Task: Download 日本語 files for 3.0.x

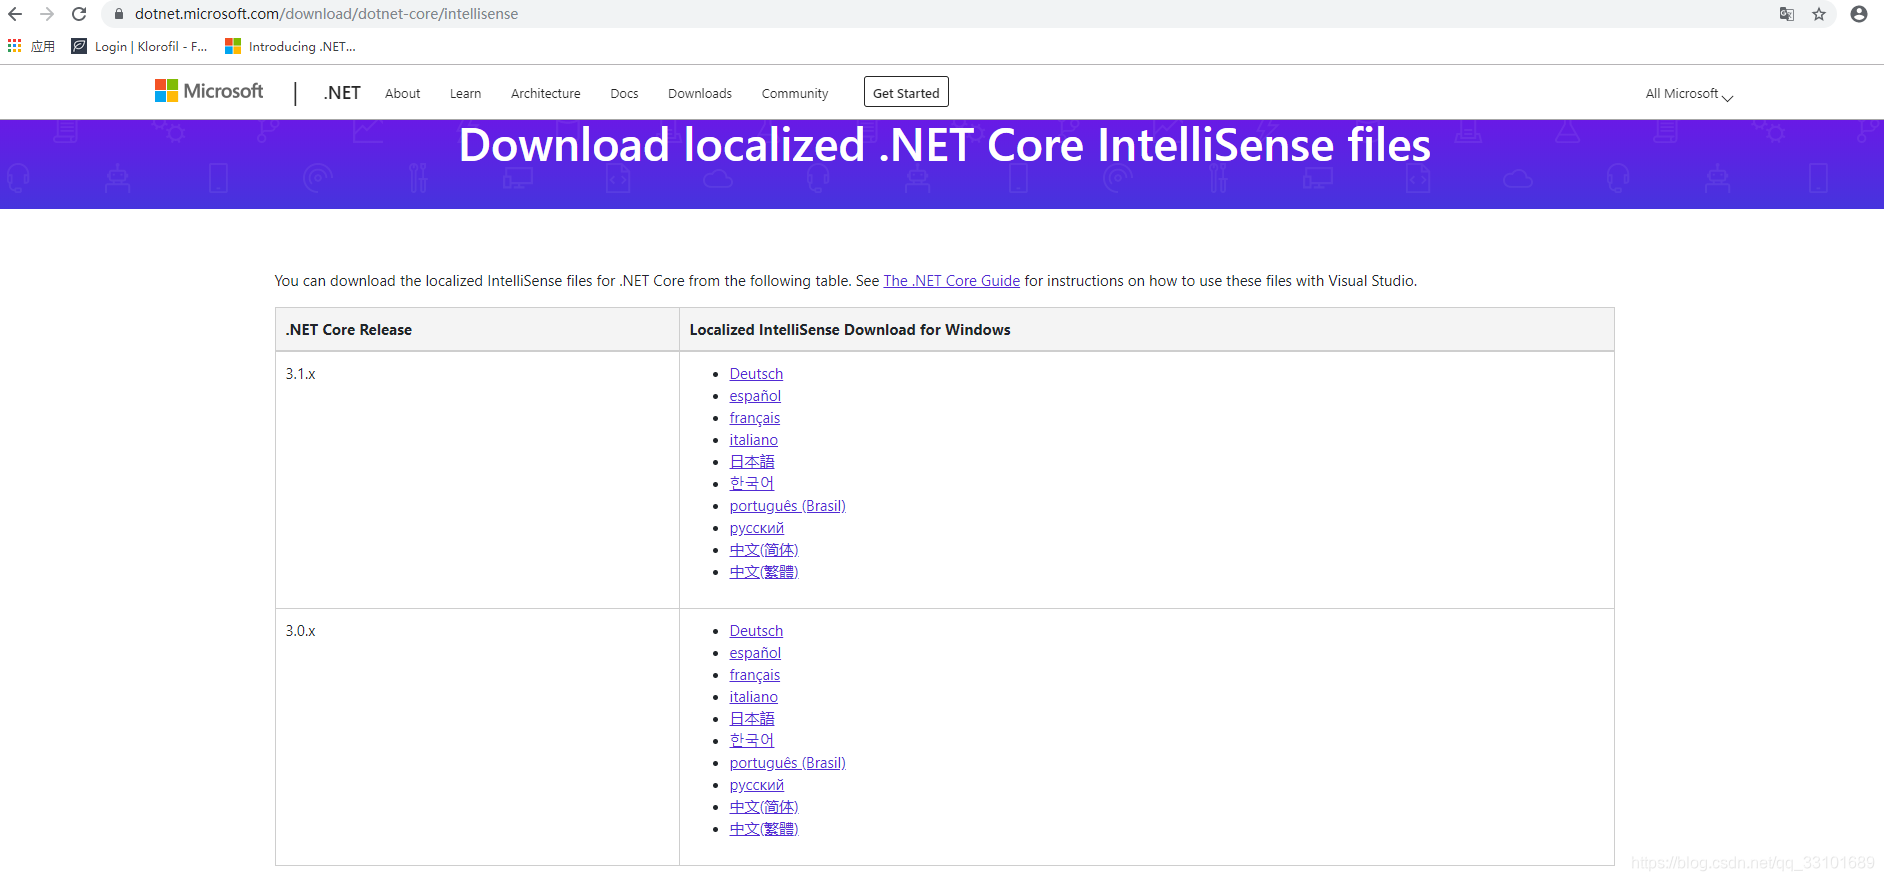Action: click(x=752, y=719)
